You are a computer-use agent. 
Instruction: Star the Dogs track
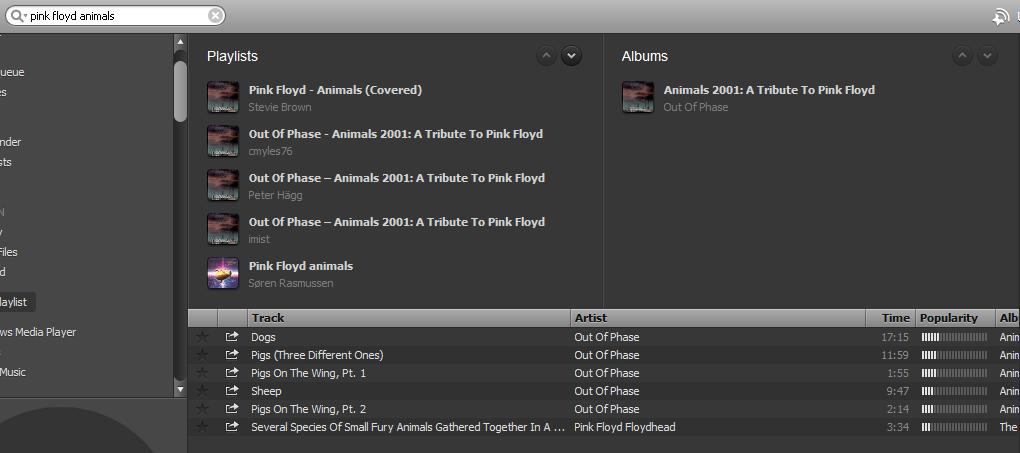(203, 337)
